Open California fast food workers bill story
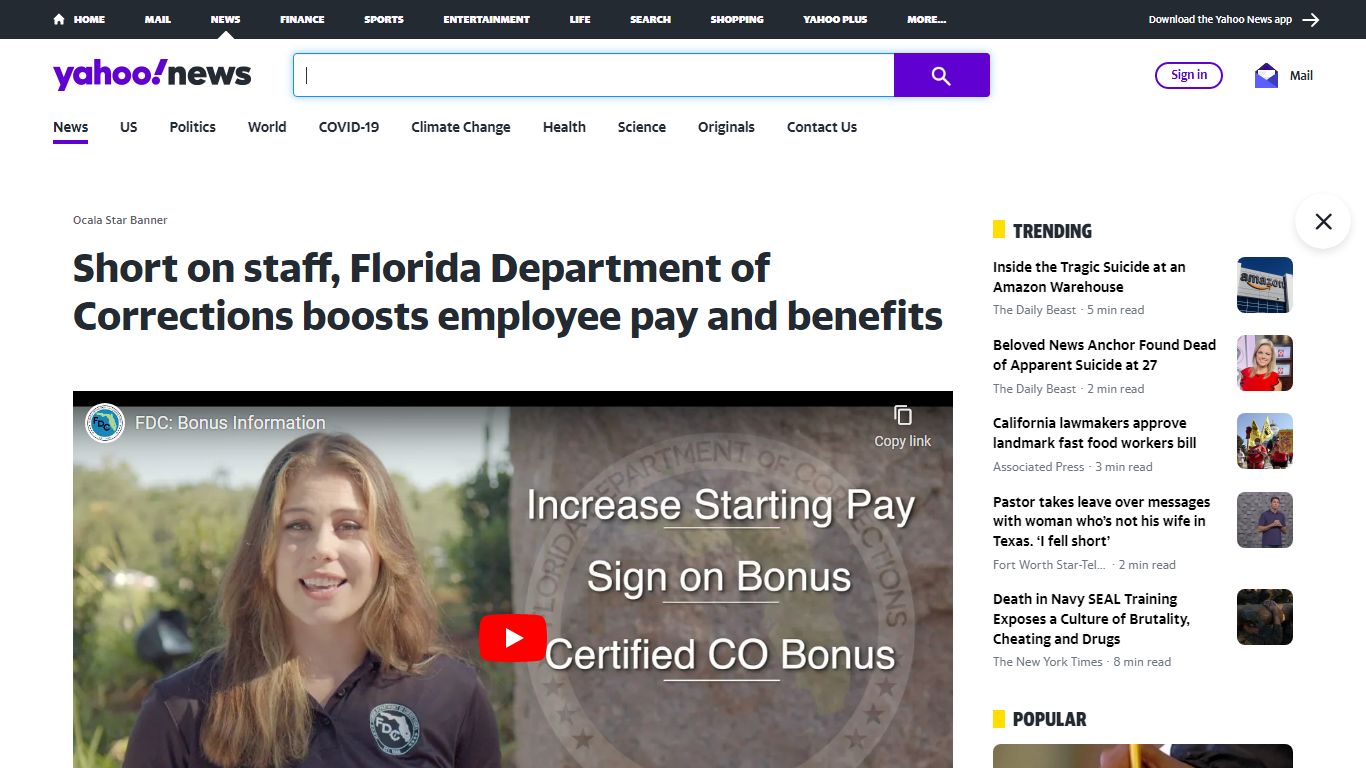 [1094, 433]
